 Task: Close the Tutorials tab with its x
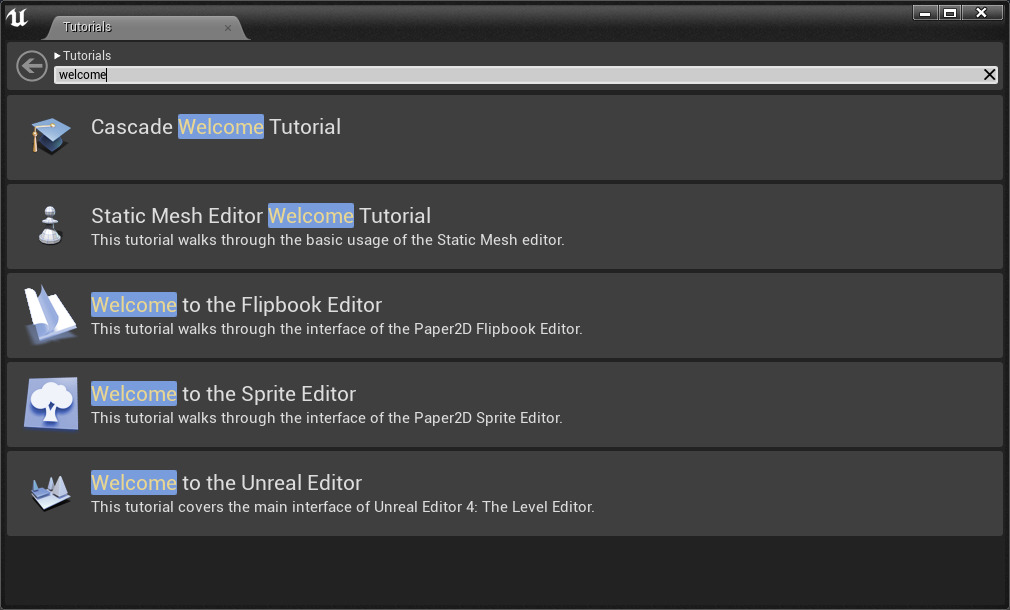[x=229, y=28]
